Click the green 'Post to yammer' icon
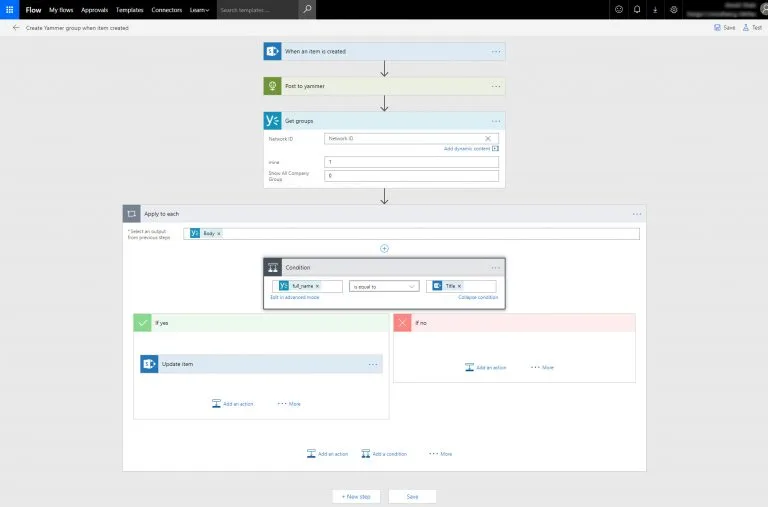 click(272, 86)
